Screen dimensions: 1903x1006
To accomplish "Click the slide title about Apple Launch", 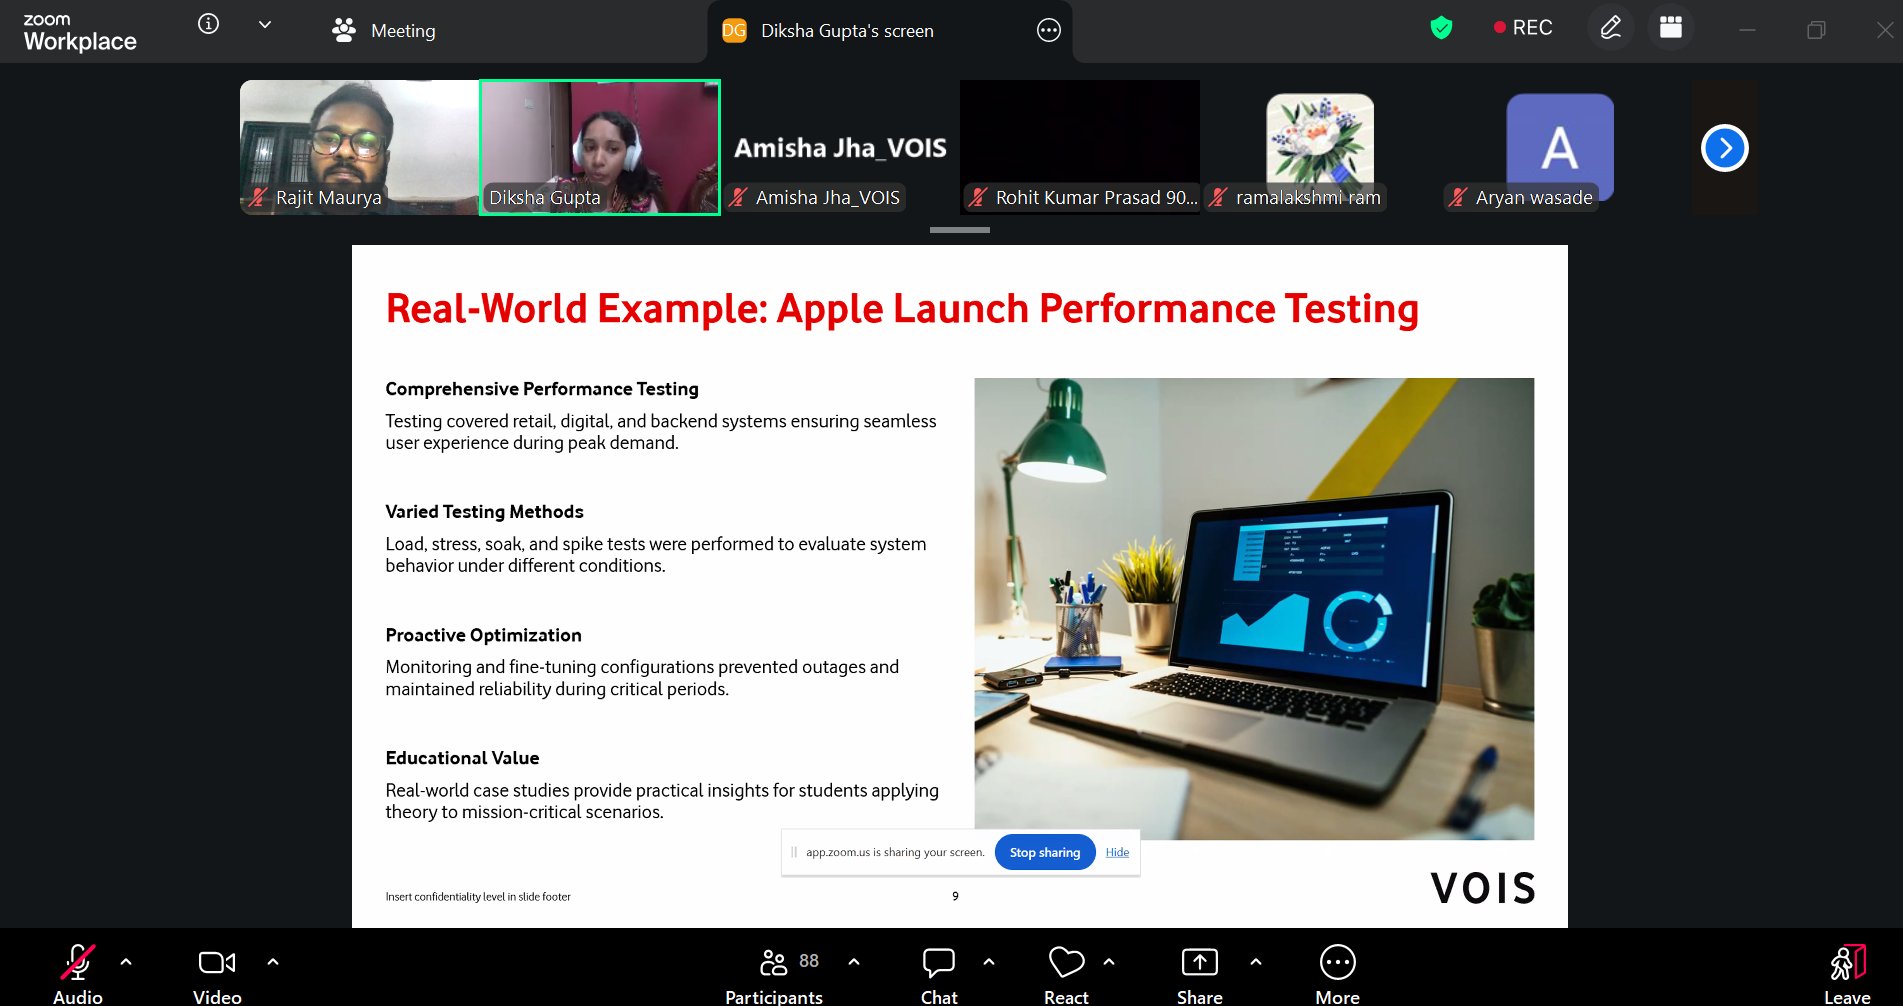I will point(902,309).
